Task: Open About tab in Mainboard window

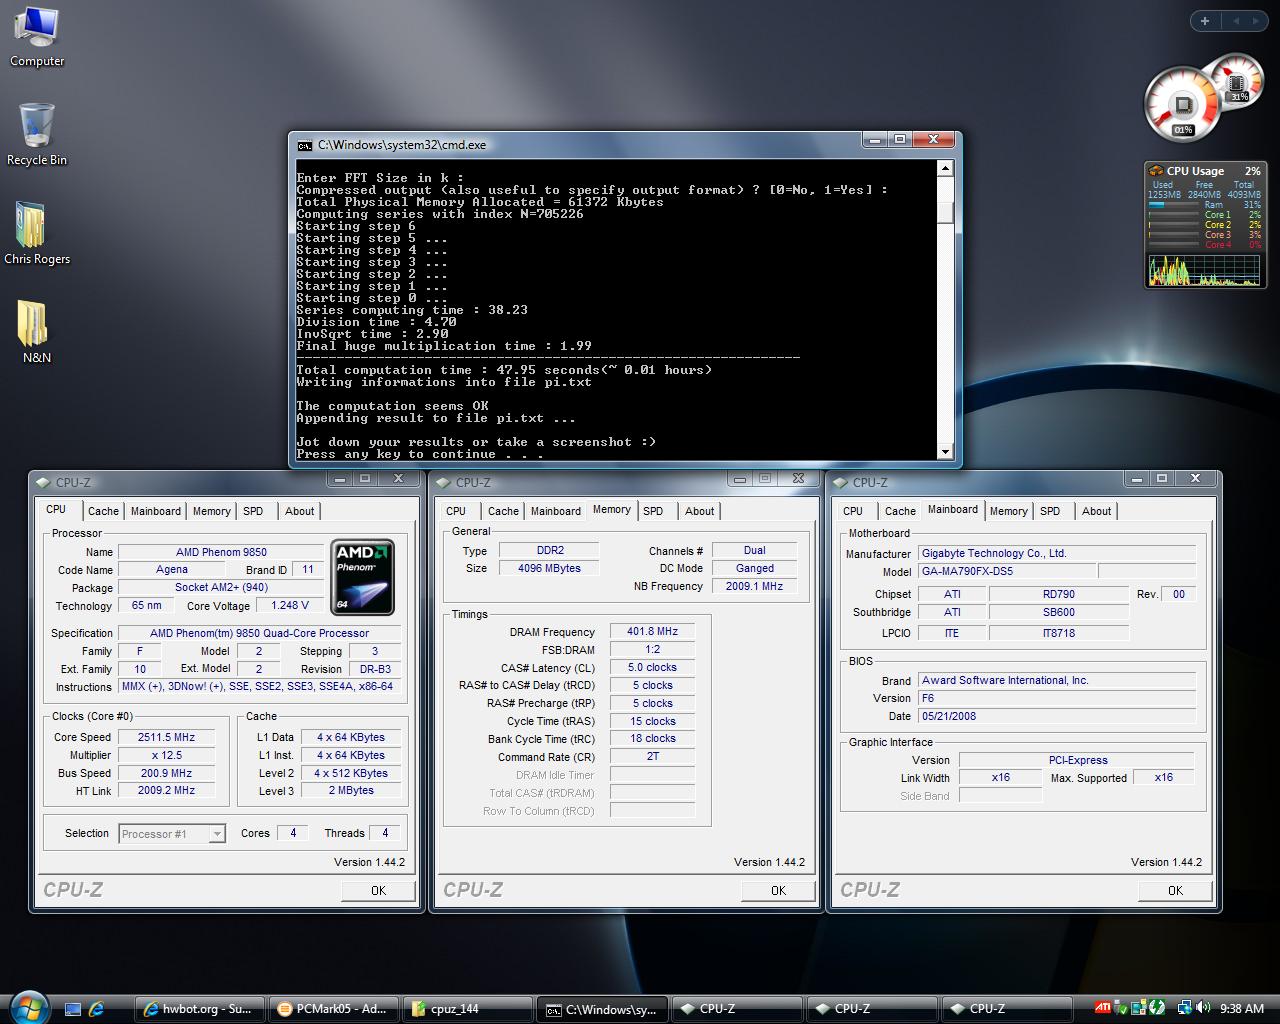Action: pos(1097,511)
